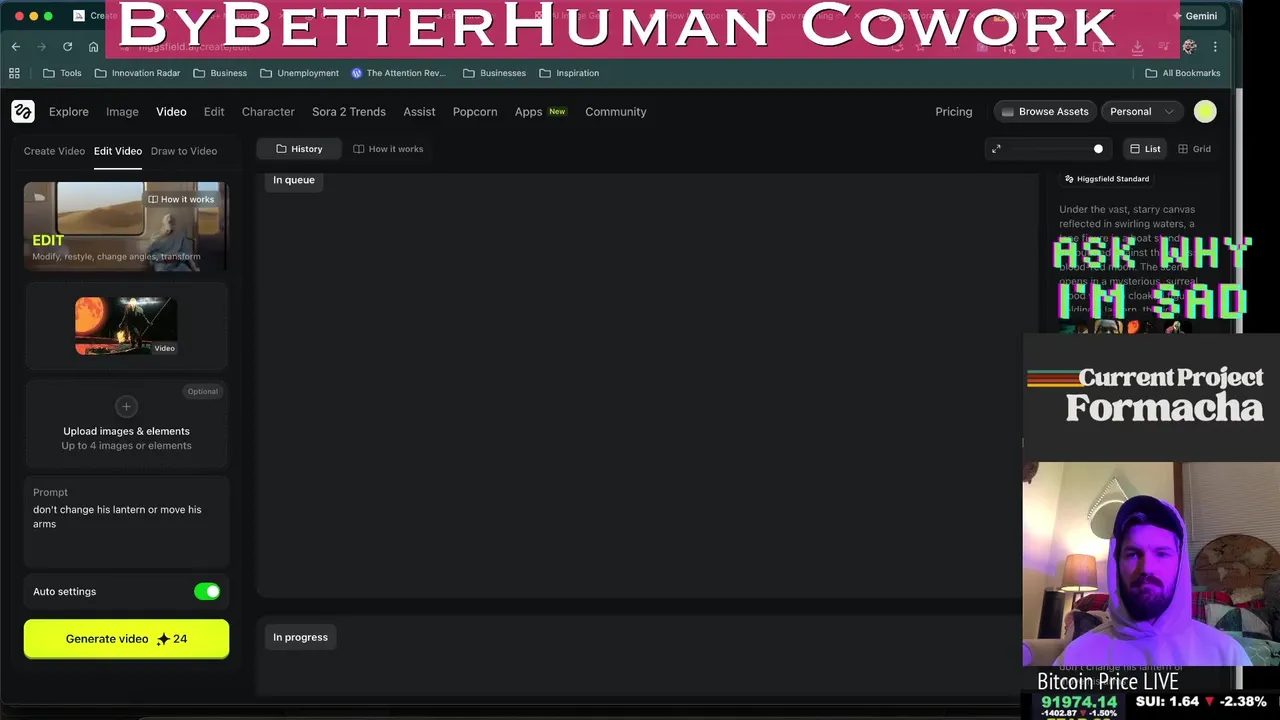Viewport: 1280px width, 720px height.
Task: Toggle the Auto settings switch
Action: coord(207,592)
